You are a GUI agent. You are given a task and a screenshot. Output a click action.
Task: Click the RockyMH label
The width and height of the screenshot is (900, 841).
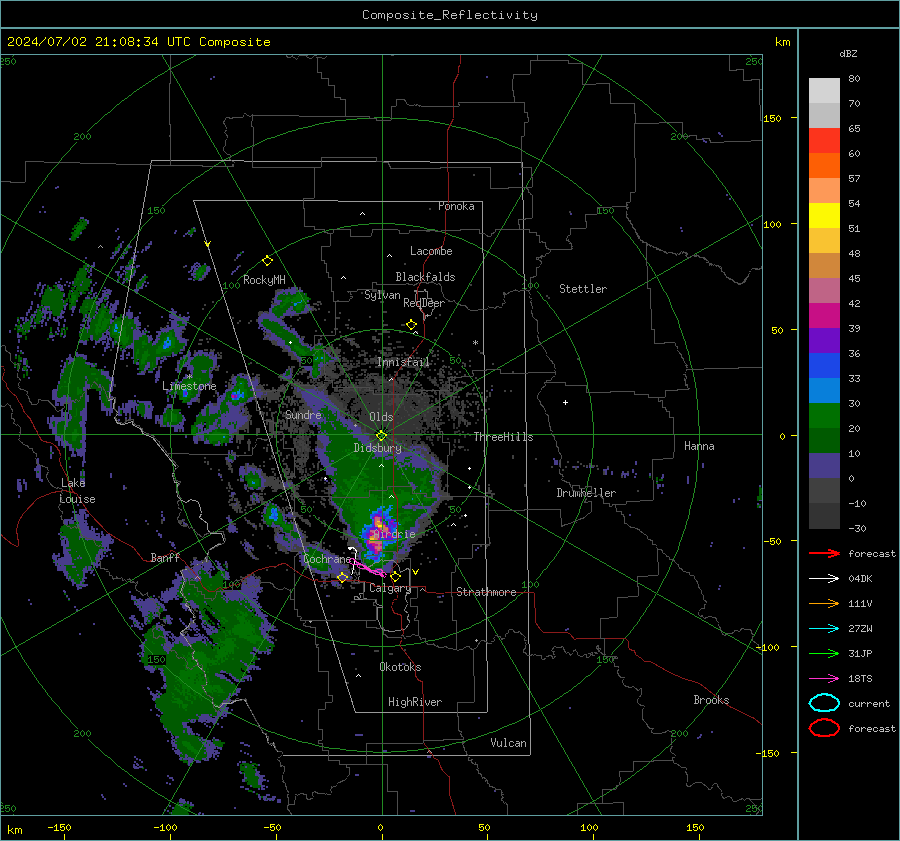click(x=264, y=280)
